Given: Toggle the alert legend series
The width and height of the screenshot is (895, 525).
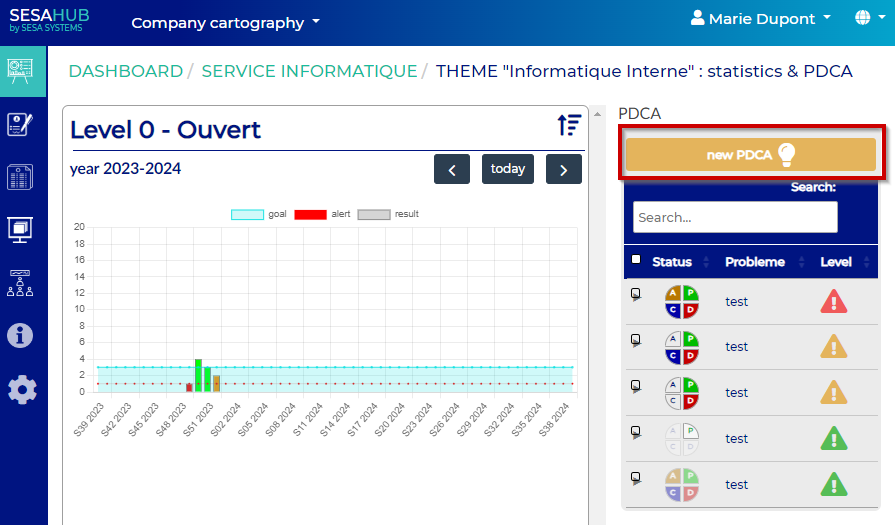Looking at the screenshot, I should coord(322,214).
